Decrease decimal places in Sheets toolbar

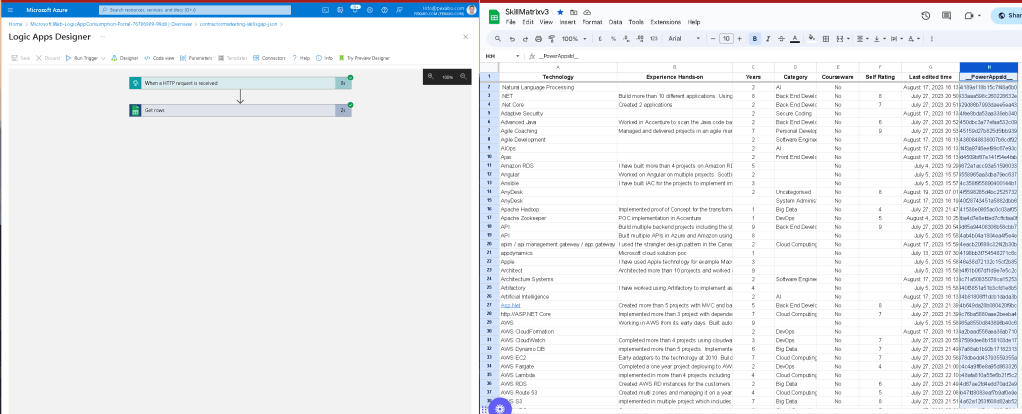[x=626, y=38]
